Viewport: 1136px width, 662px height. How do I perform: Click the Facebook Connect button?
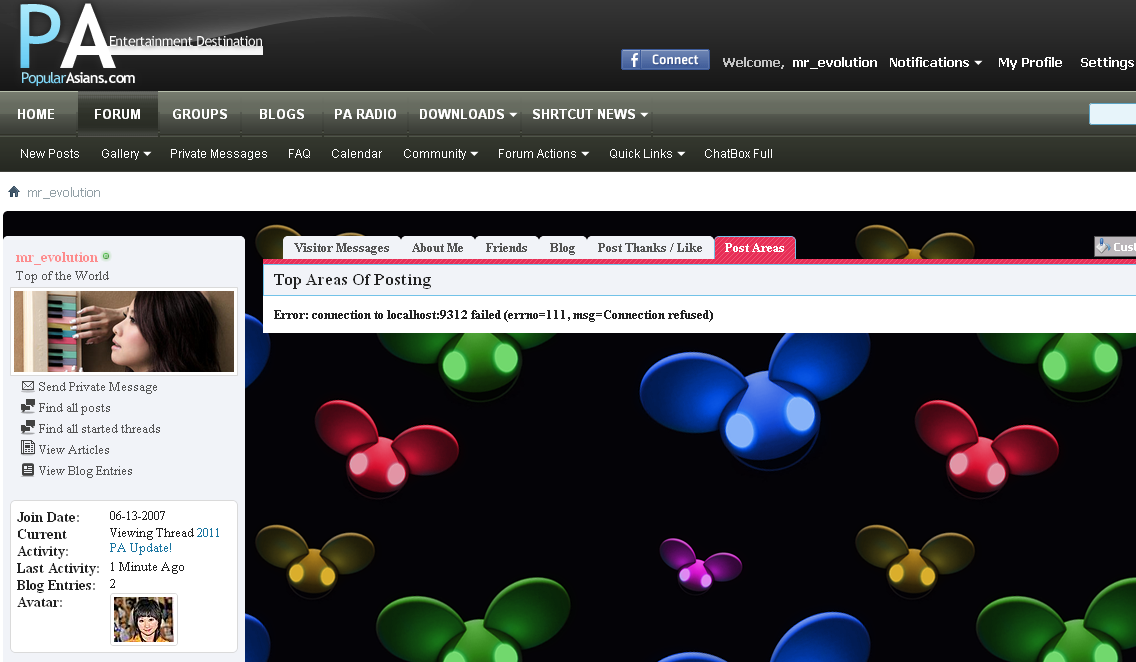665,60
